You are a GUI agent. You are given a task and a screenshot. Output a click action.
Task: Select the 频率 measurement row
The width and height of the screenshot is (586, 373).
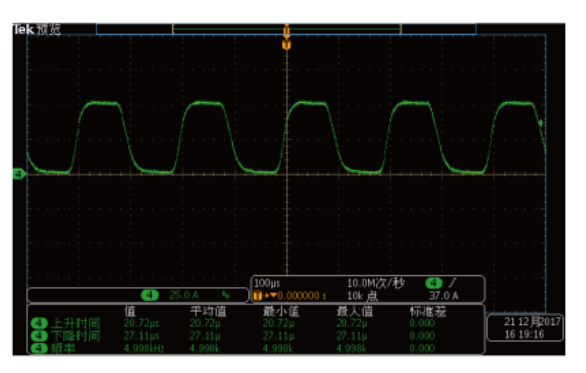click(x=256, y=349)
